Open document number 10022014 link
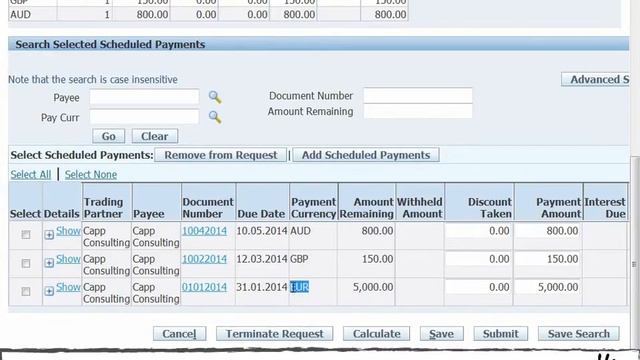This screenshot has width=640, height=360. [x=204, y=259]
